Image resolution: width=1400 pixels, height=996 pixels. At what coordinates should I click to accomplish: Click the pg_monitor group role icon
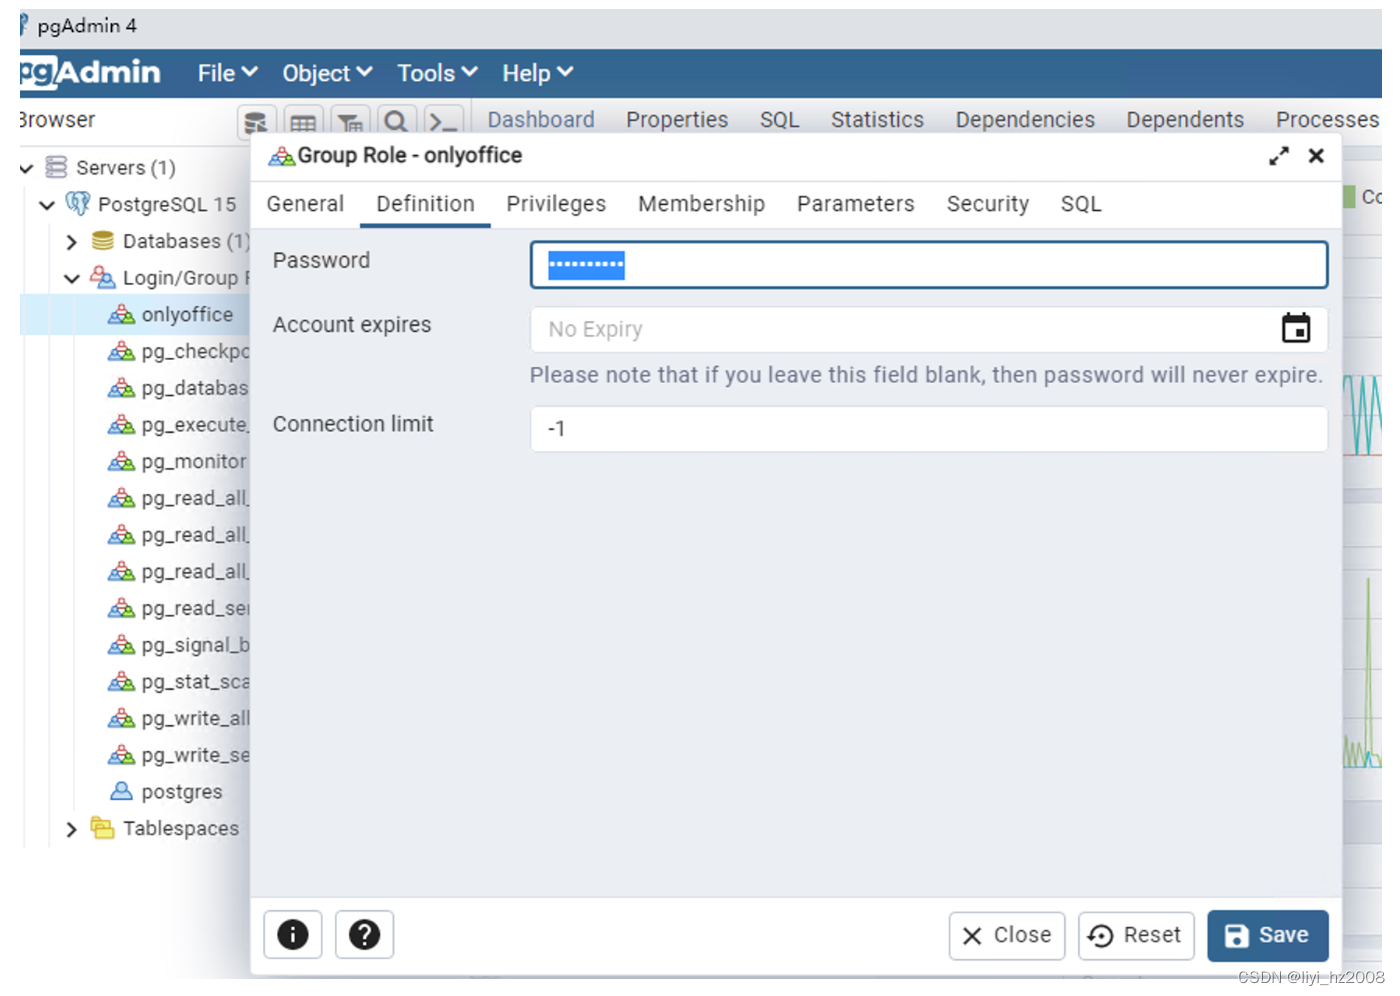[121, 461]
